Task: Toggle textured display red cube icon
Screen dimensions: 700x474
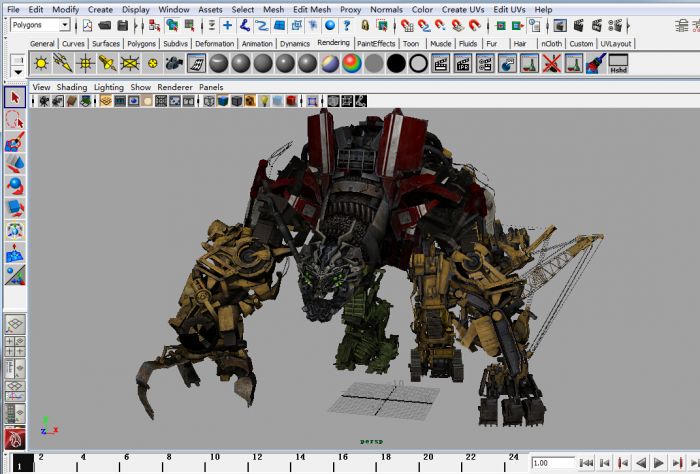Action: click(x=291, y=101)
